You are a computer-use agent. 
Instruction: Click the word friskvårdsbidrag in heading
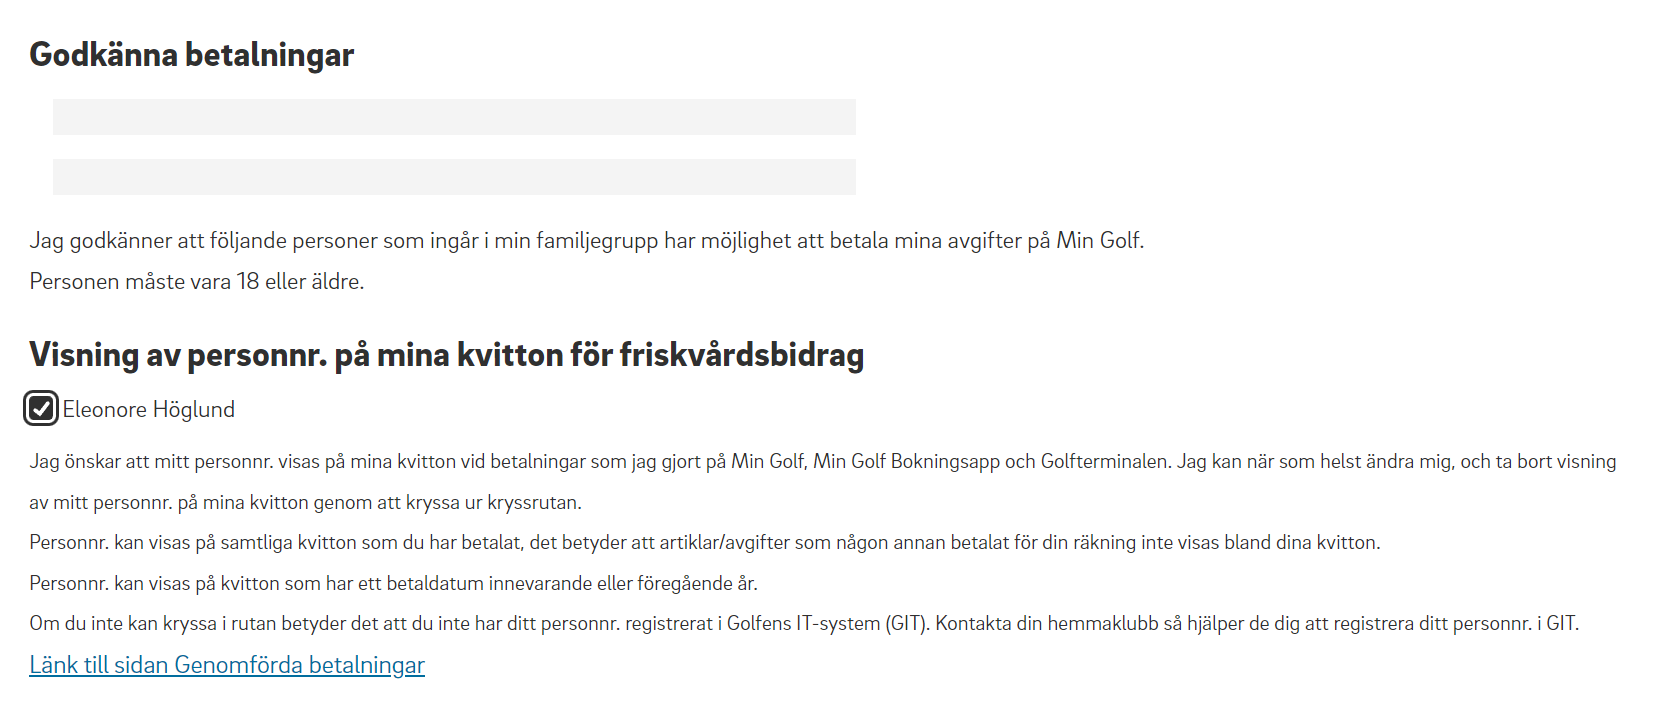click(x=742, y=355)
